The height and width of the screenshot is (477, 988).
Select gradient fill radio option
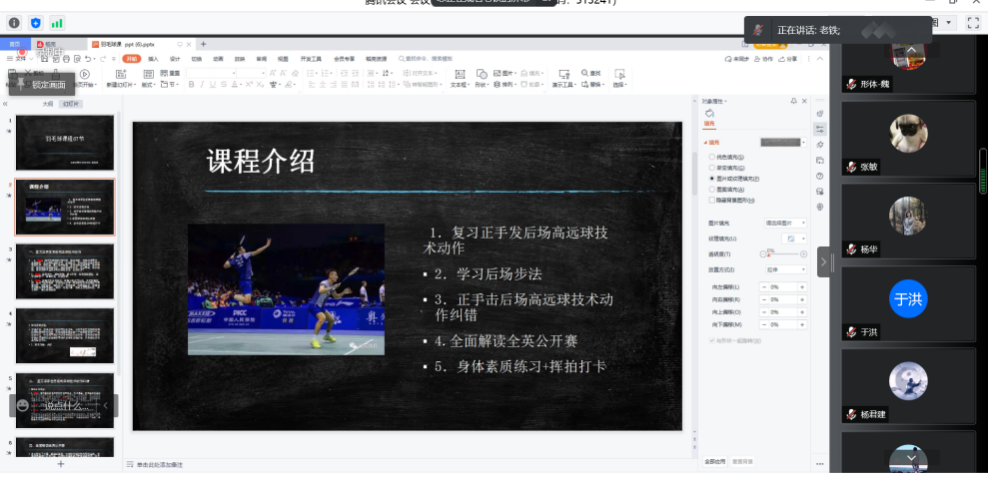coord(711,168)
